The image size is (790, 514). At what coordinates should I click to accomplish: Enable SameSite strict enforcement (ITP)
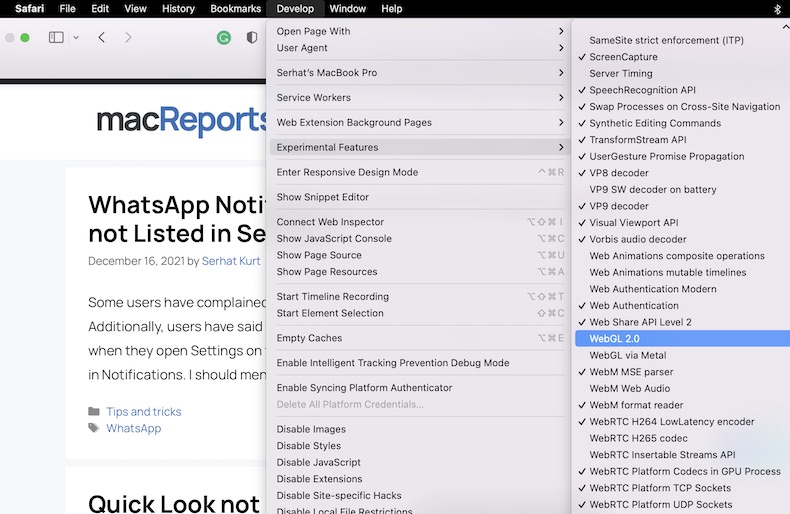pos(682,40)
